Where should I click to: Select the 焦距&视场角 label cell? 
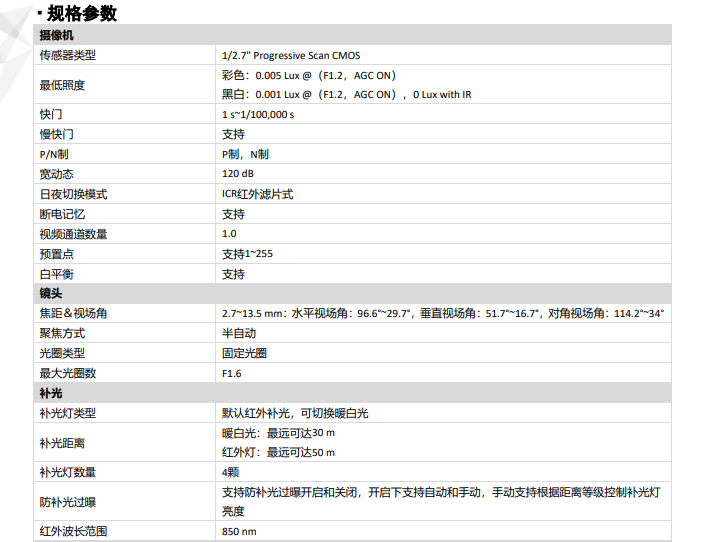coord(73,313)
